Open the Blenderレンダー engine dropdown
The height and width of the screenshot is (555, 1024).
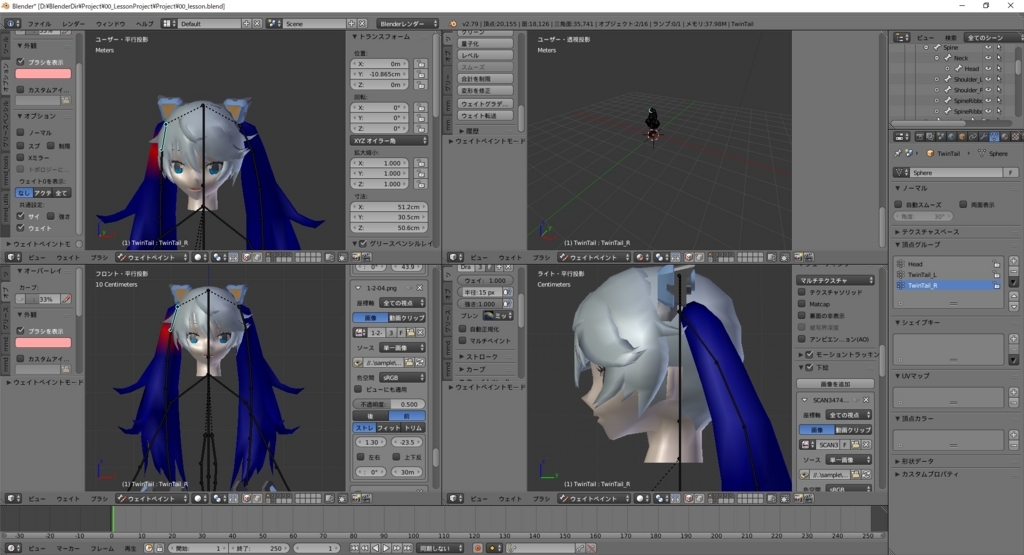tap(408, 24)
